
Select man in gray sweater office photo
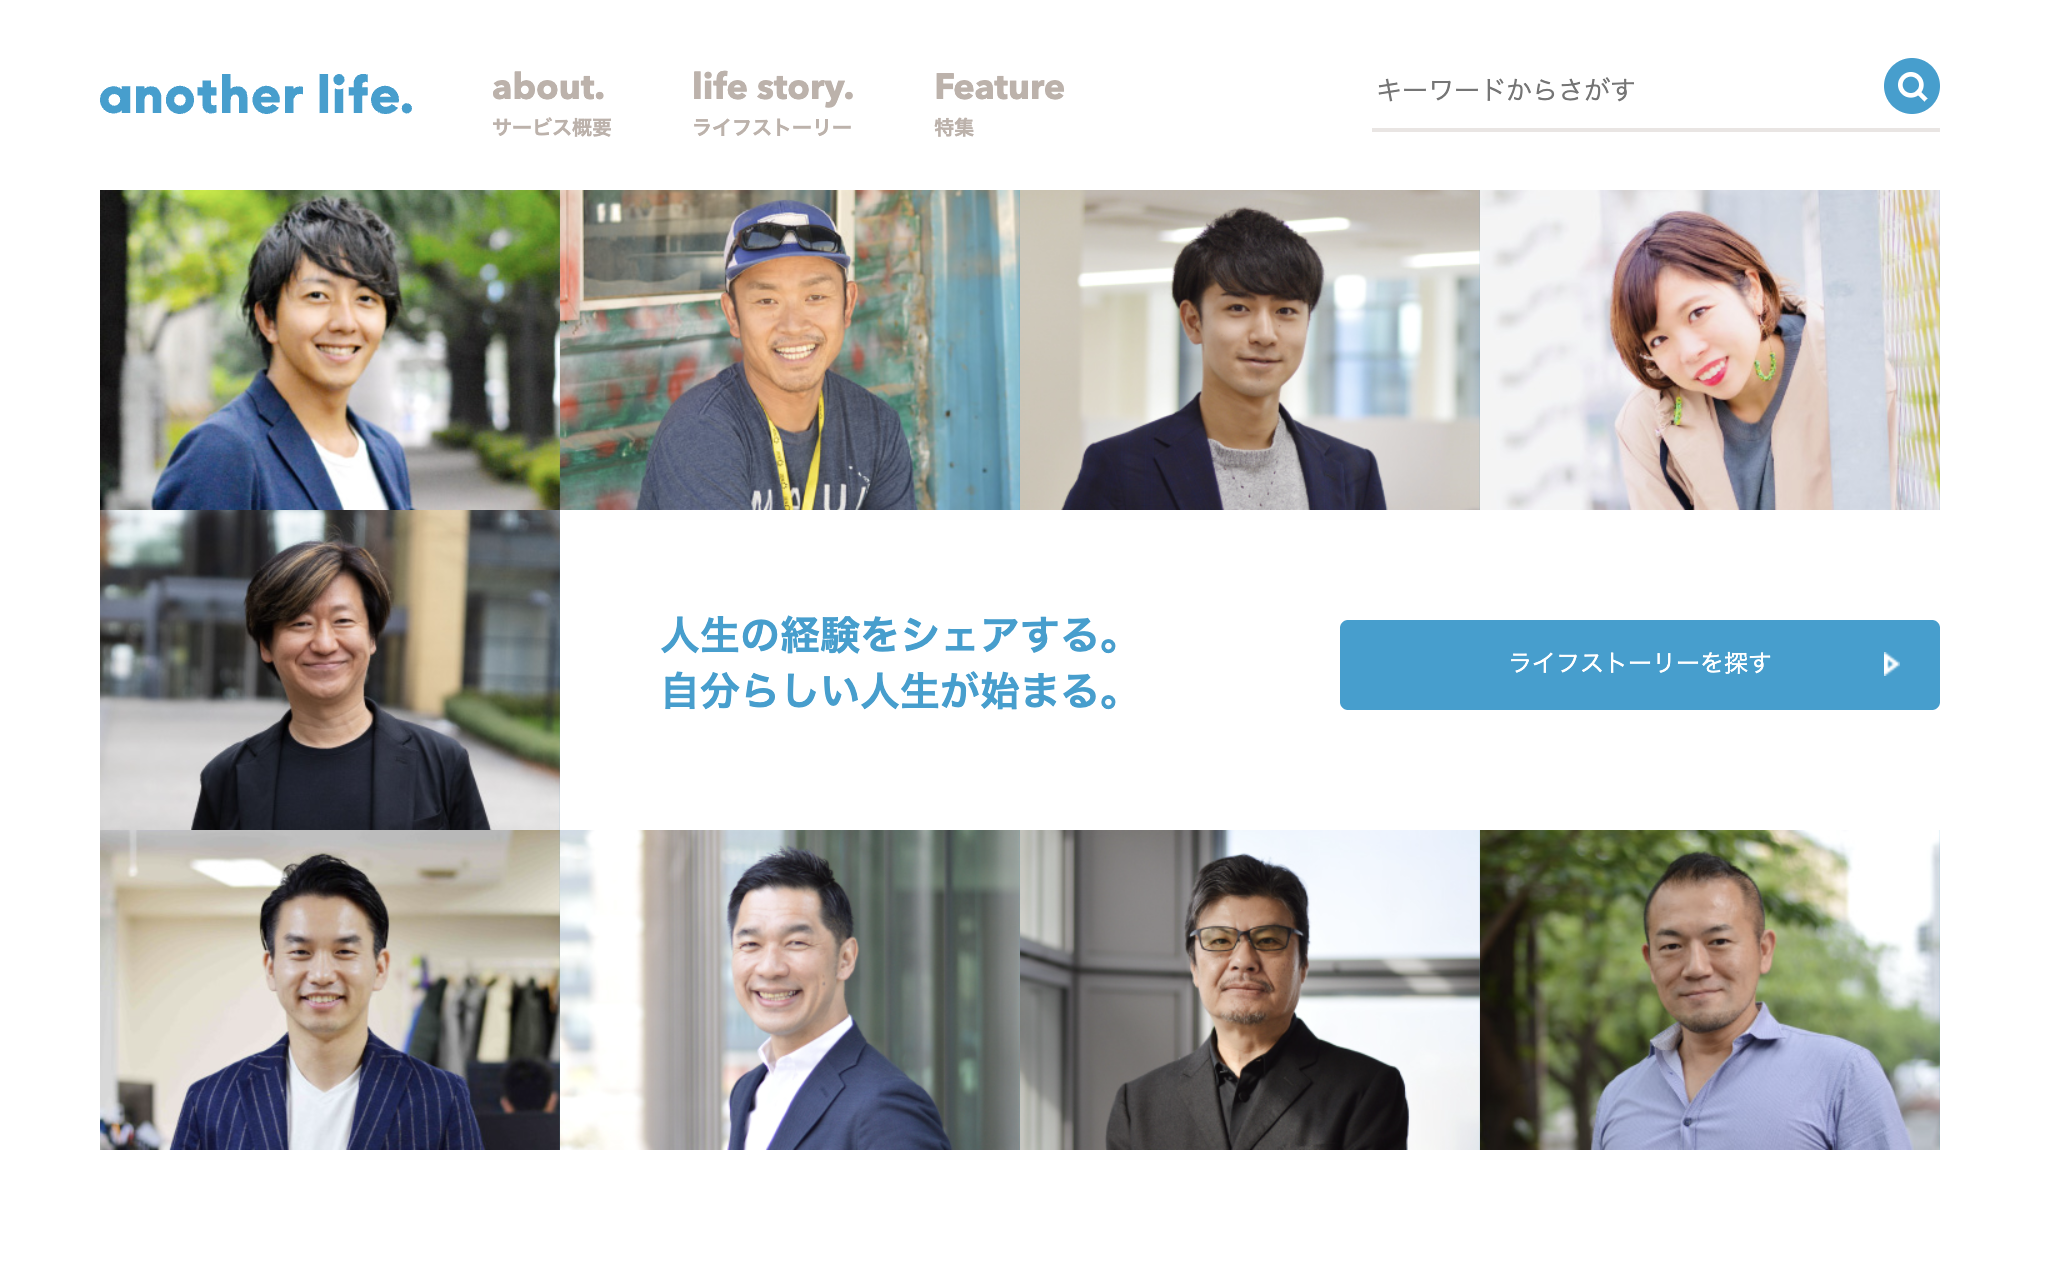[1250, 350]
